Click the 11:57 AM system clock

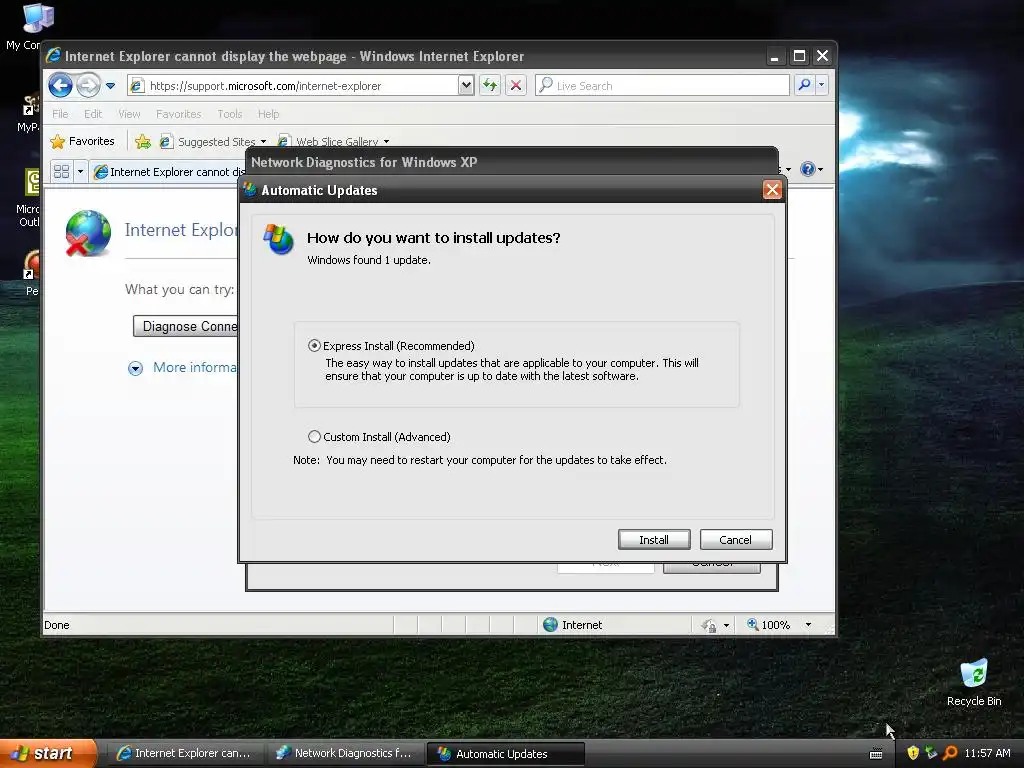pyautogui.click(x=987, y=753)
